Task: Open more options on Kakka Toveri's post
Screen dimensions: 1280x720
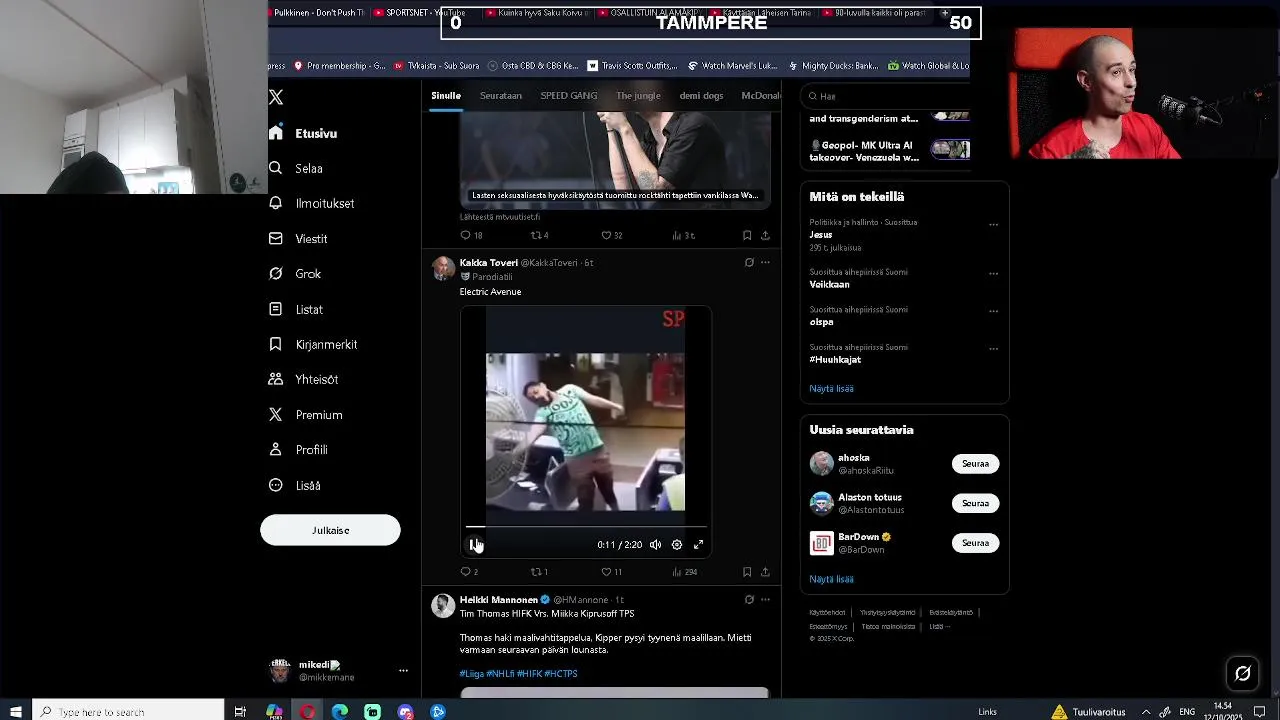Action: pos(765,262)
